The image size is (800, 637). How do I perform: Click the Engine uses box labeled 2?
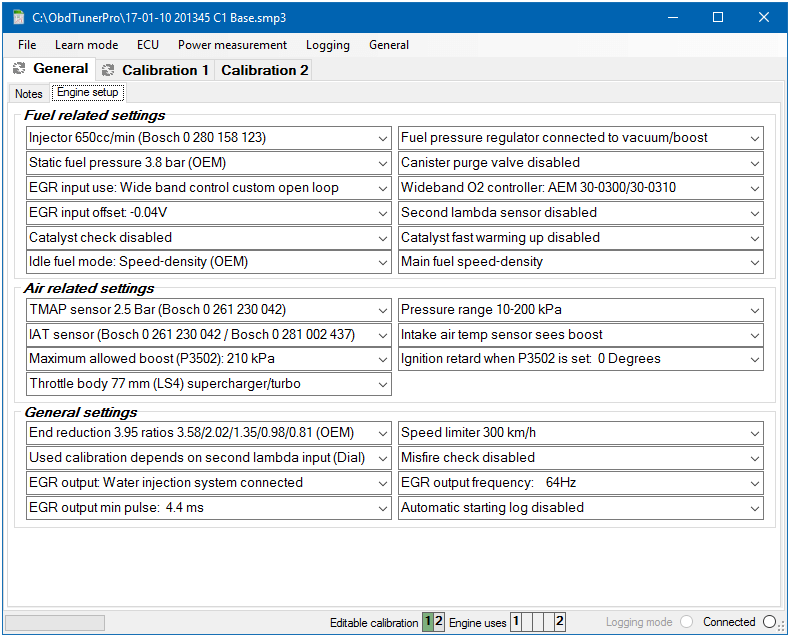coord(560,622)
